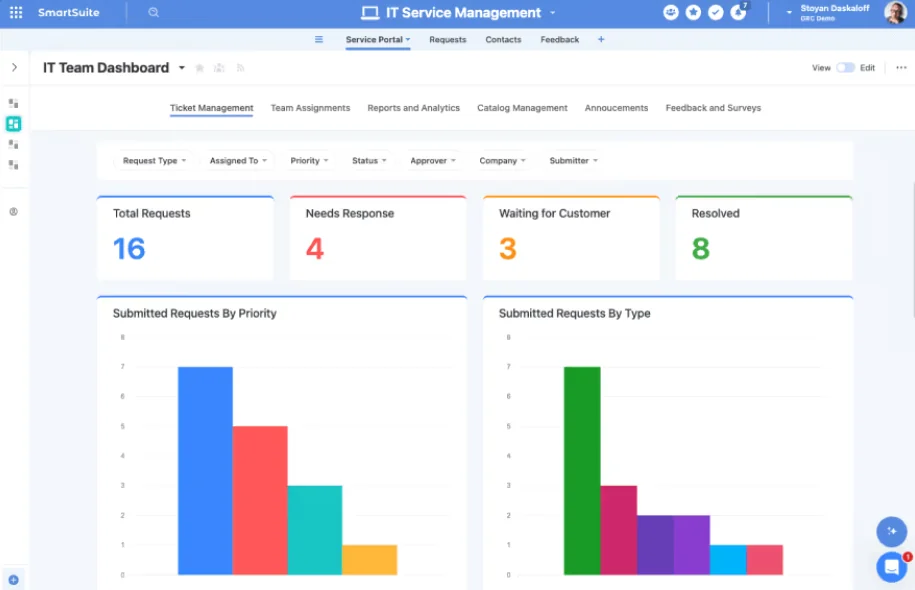The width and height of the screenshot is (915, 590).
Task: Open favorites star icon in header
Action: (693, 12)
